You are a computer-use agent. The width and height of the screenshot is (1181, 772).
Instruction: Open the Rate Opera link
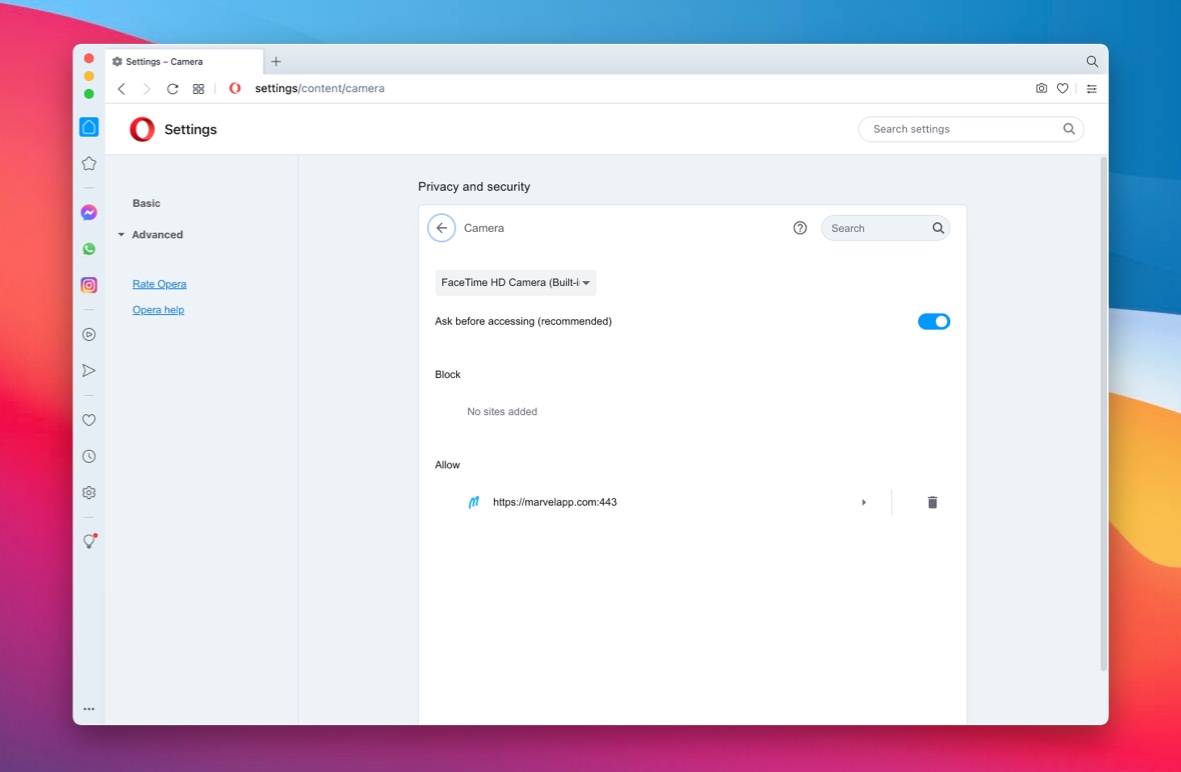(159, 284)
